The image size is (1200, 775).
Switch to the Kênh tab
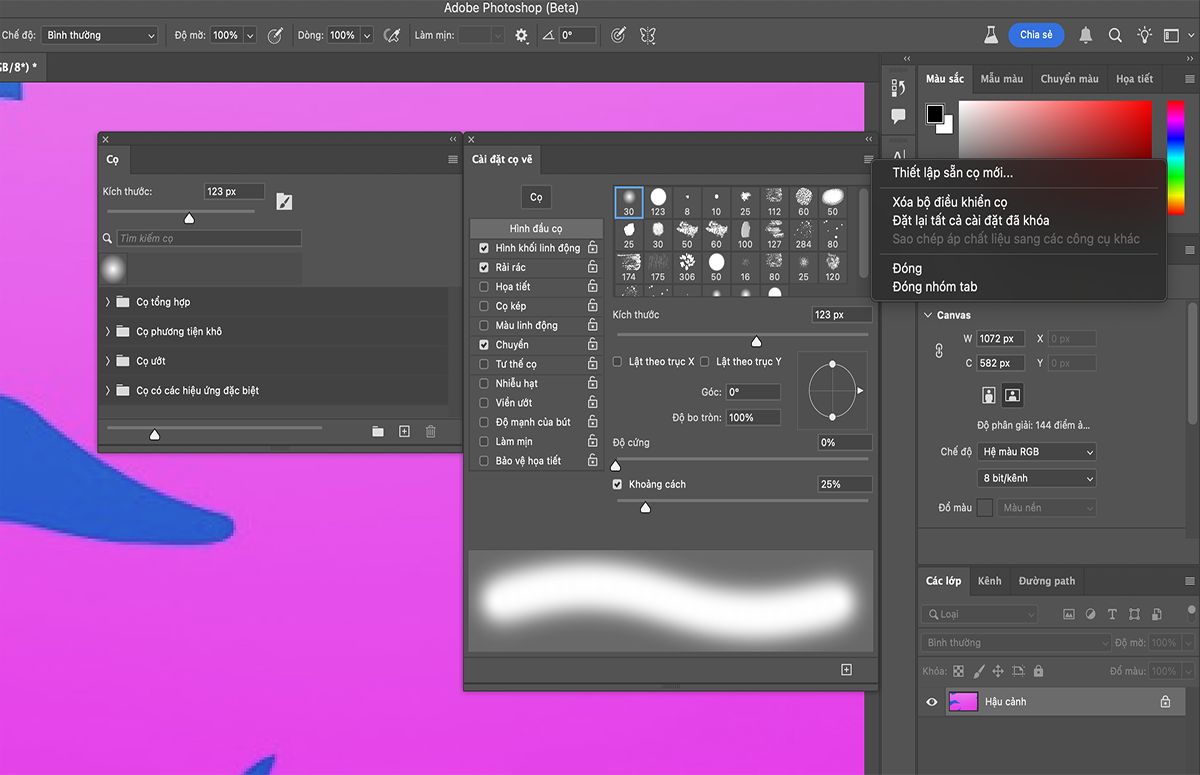coord(989,581)
